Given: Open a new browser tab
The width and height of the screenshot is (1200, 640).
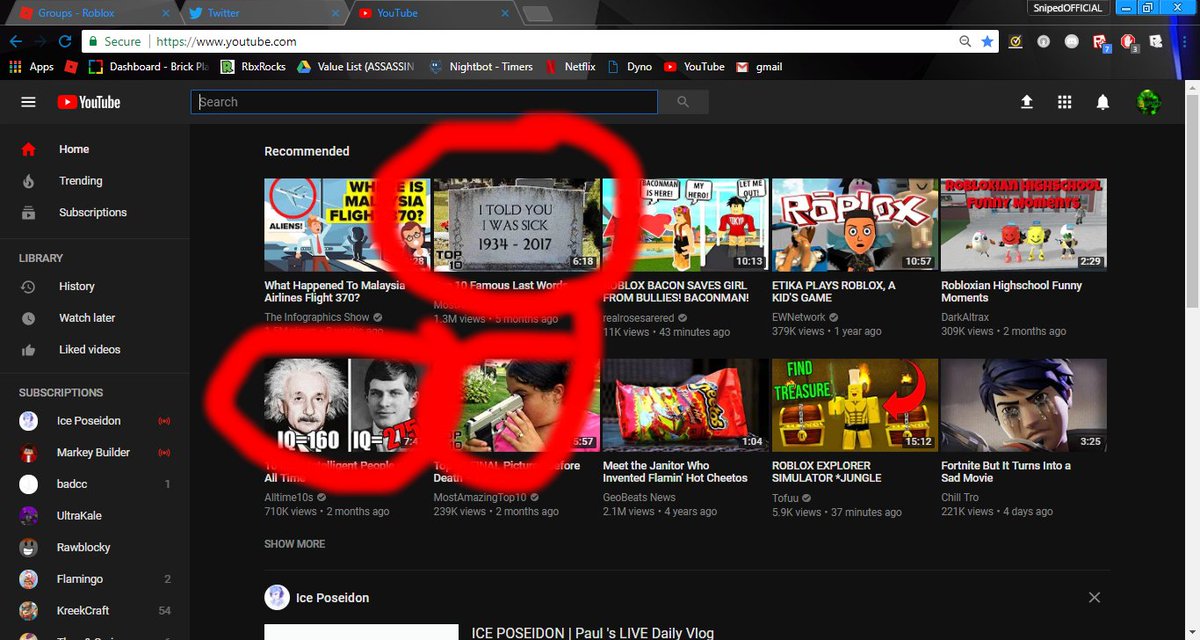Looking at the screenshot, I should (x=538, y=13).
